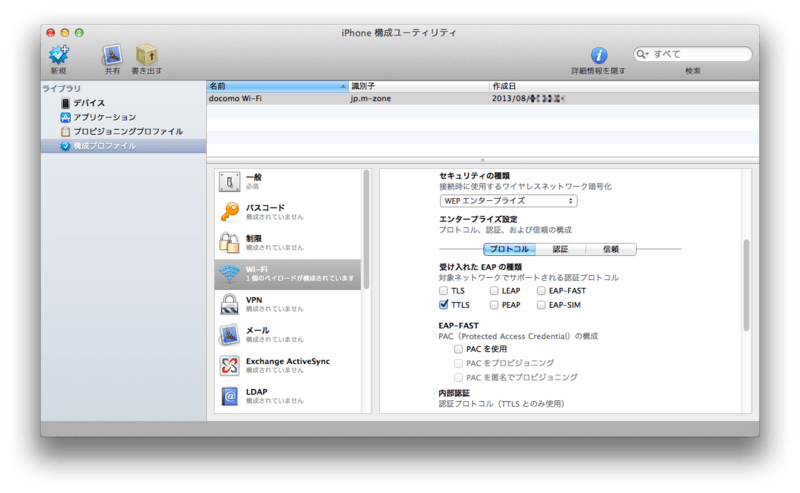Click the jp.m-zone identifier cell
This screenshot has width=800, height=493.
tap(371, 98)
